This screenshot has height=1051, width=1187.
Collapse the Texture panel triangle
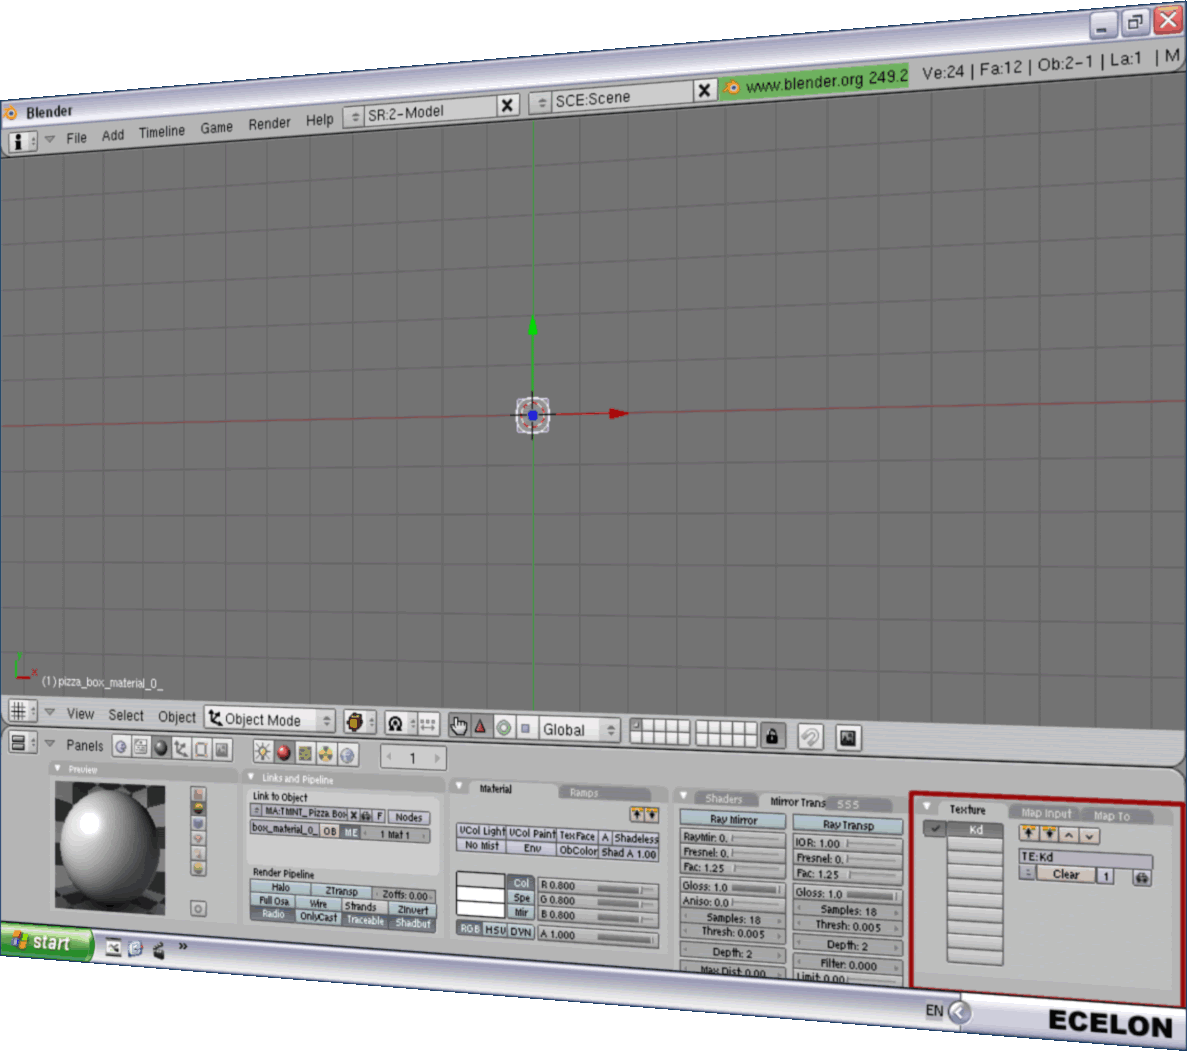coord(927,806)
